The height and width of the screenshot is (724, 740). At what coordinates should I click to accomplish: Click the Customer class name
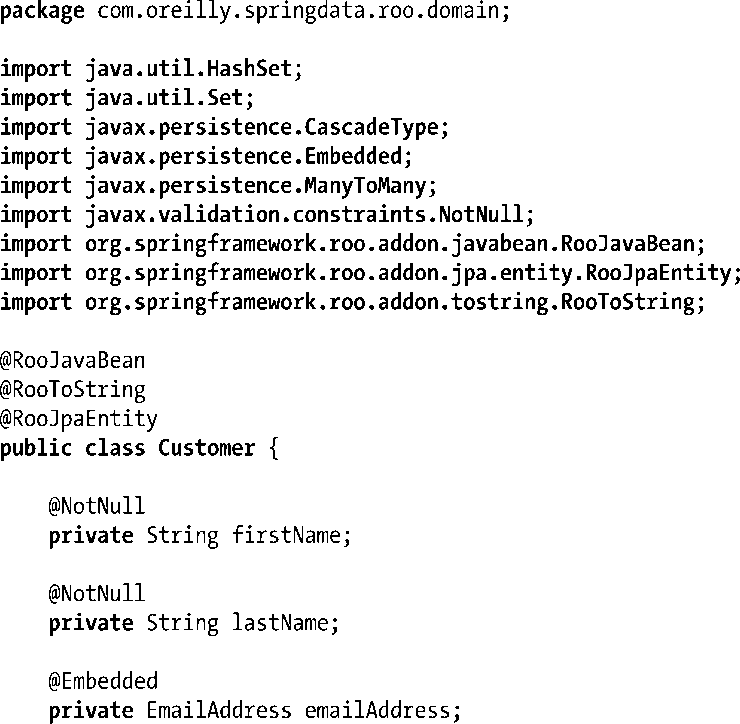[x=207, y=448]
